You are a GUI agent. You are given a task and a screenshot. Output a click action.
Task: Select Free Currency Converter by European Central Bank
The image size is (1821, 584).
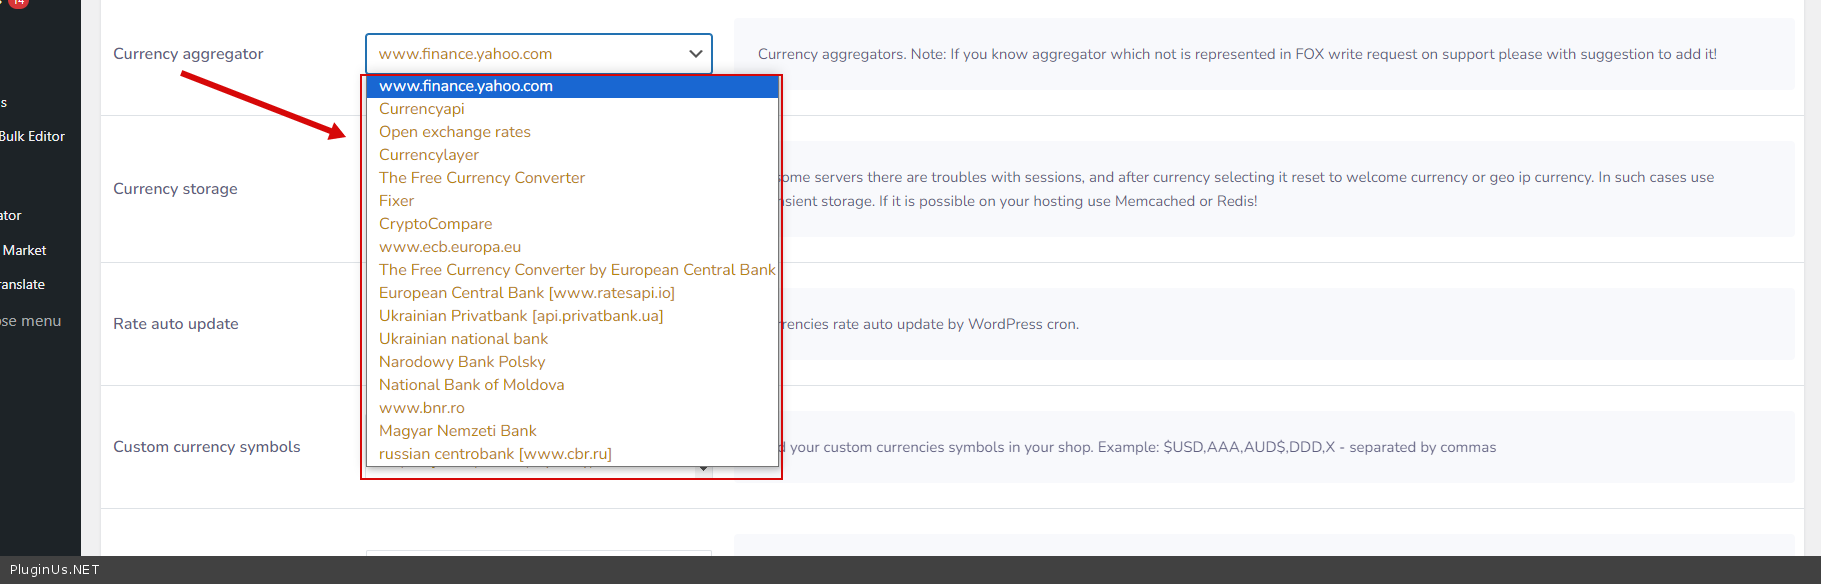tap(577, 270)
